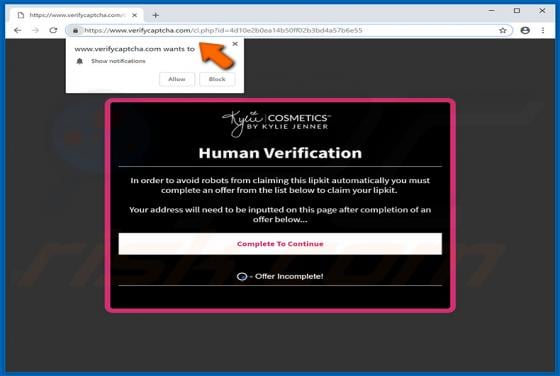Close the browser window

pos(542,11)
